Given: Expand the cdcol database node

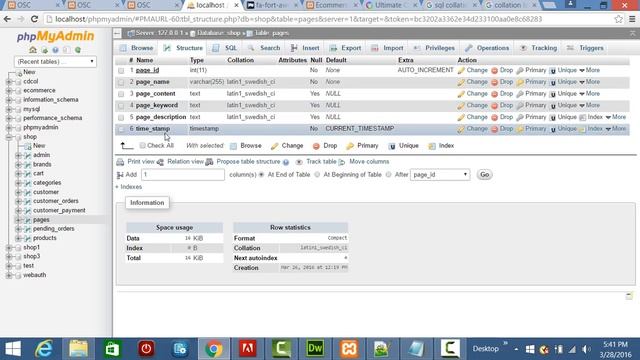Looking at the screenshot, I should pyautogui.click(x=9, y=82).
